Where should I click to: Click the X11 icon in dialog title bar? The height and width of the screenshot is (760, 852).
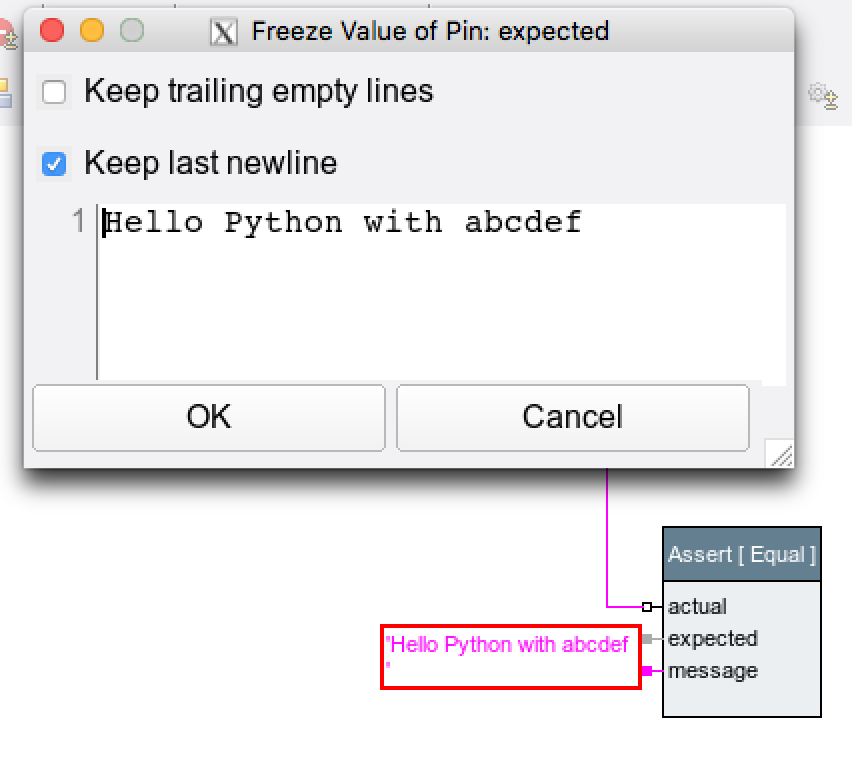pyautogui.click(x=224, y=32)
